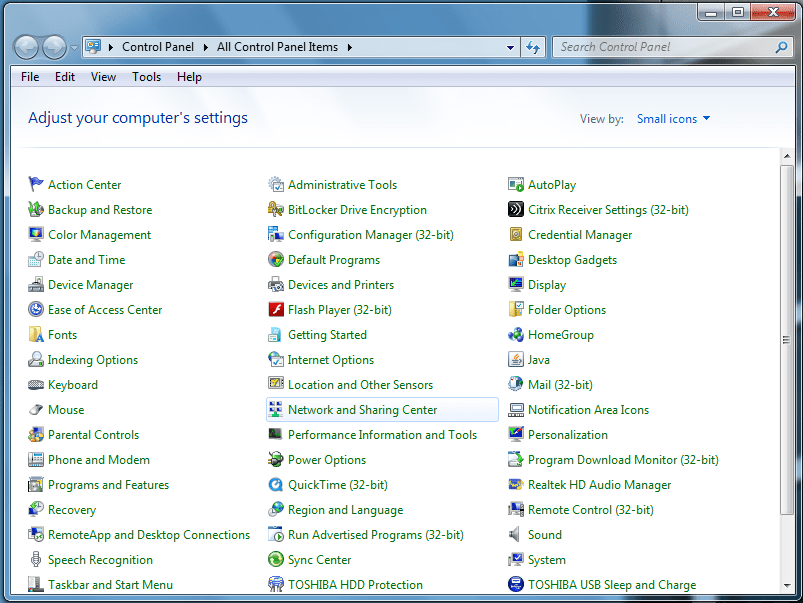803x603 pixels.
Task: Click the Indexing Options icon
Action: (36, 360)
